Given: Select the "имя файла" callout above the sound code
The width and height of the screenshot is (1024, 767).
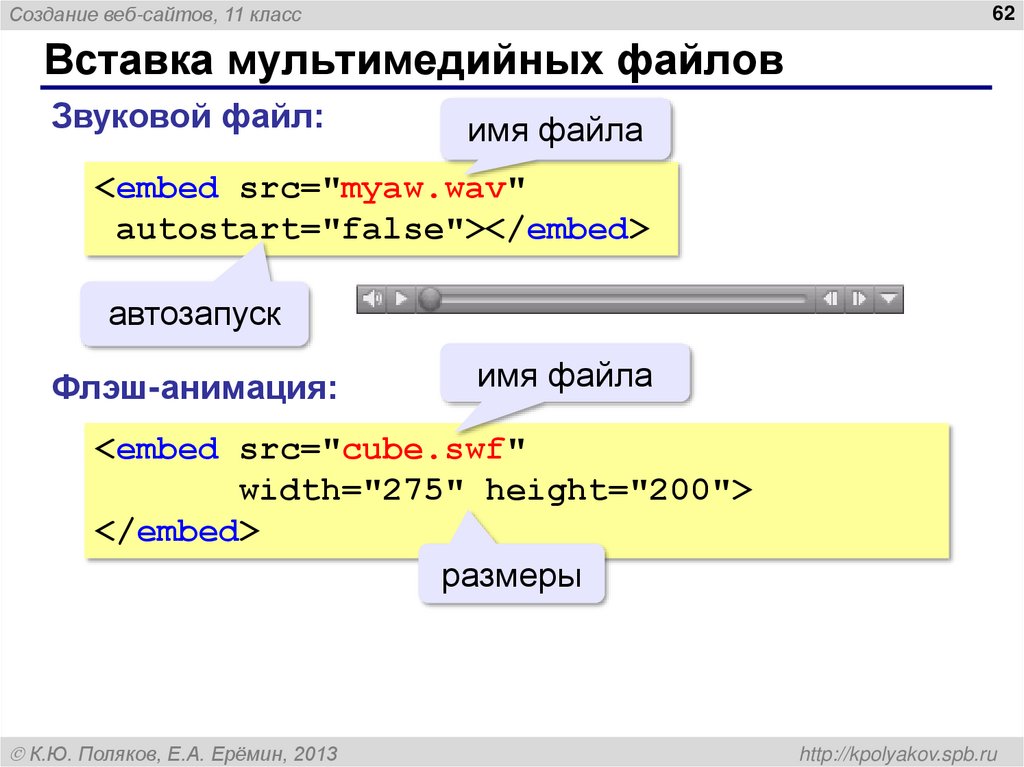Looking at the screenshot, I should coord(556,128).
